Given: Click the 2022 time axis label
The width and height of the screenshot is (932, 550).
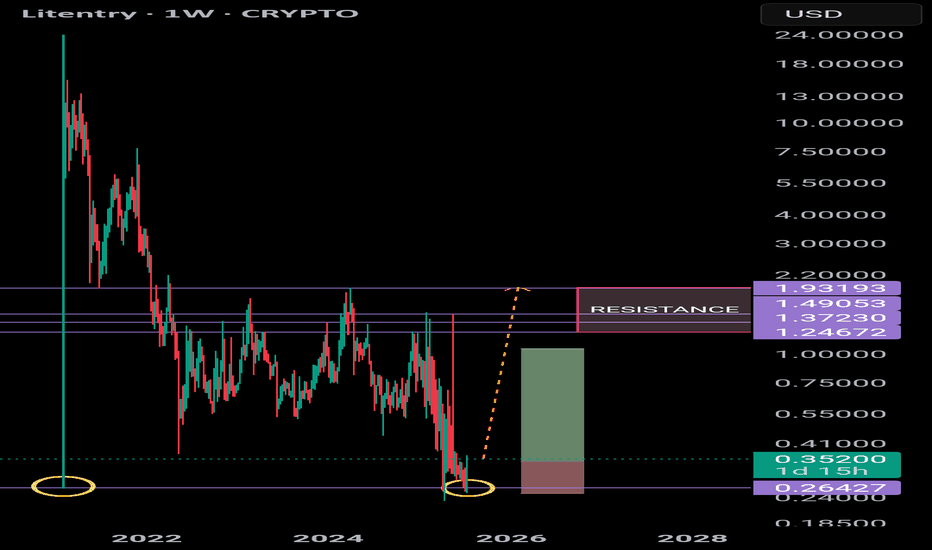Looking at the screenshot, I should (x=147, y=539).
